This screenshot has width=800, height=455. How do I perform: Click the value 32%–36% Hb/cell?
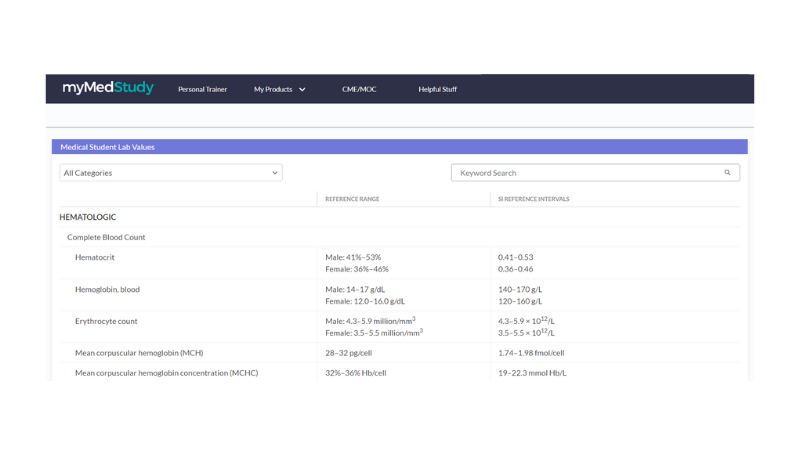356,373
